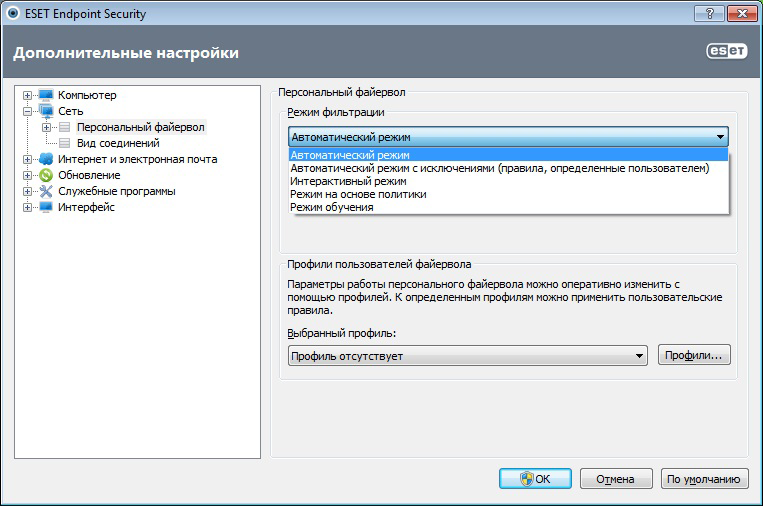Click the help question mark button
This screenshot has height=506, width=763.
pyautogui.click(x=709, y=14)
